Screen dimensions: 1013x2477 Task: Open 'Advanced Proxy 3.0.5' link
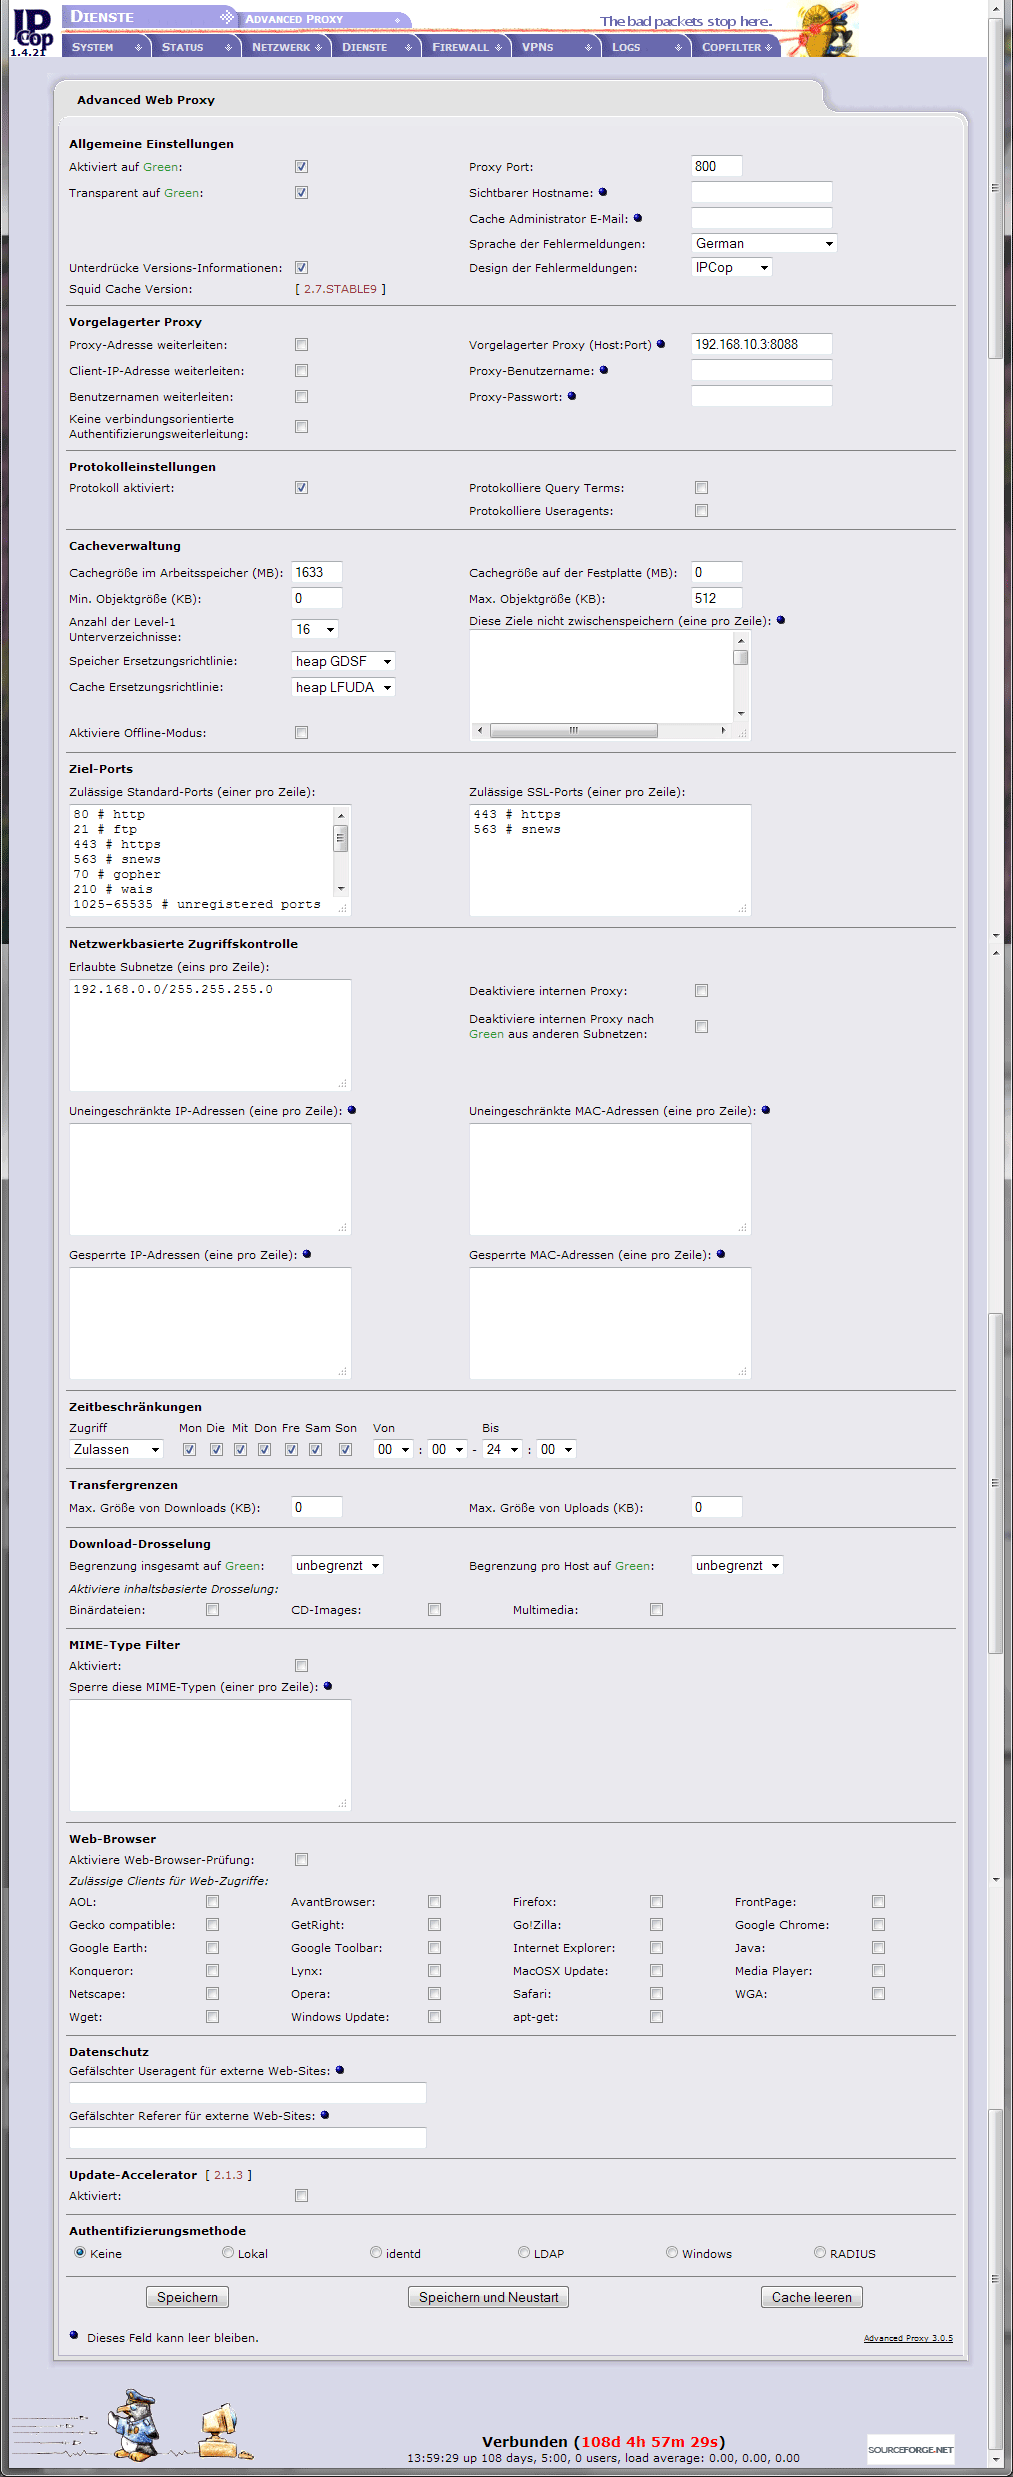point(908,2338)
